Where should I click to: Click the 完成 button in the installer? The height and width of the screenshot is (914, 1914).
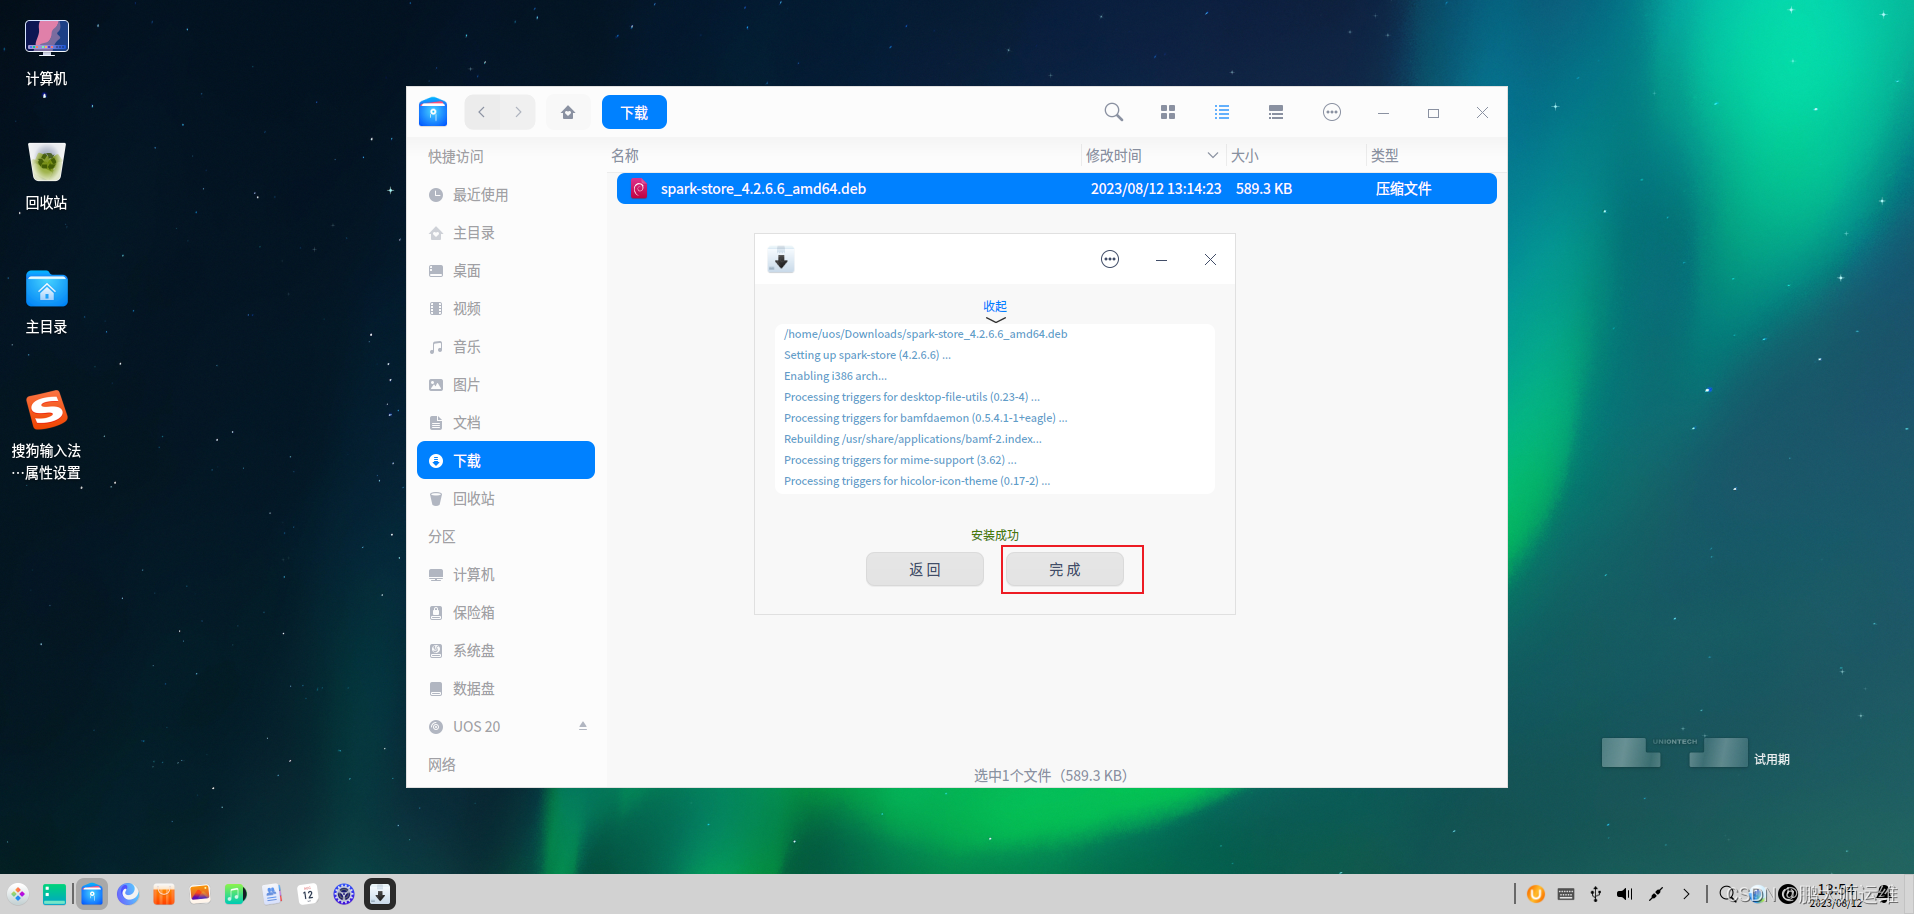1064,569
